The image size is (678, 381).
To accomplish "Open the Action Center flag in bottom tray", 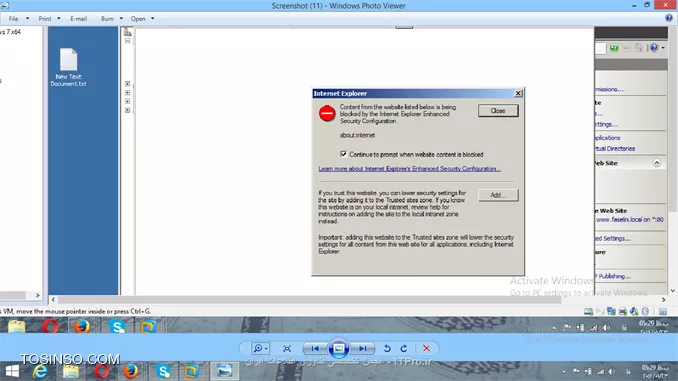I will point(576,371).
